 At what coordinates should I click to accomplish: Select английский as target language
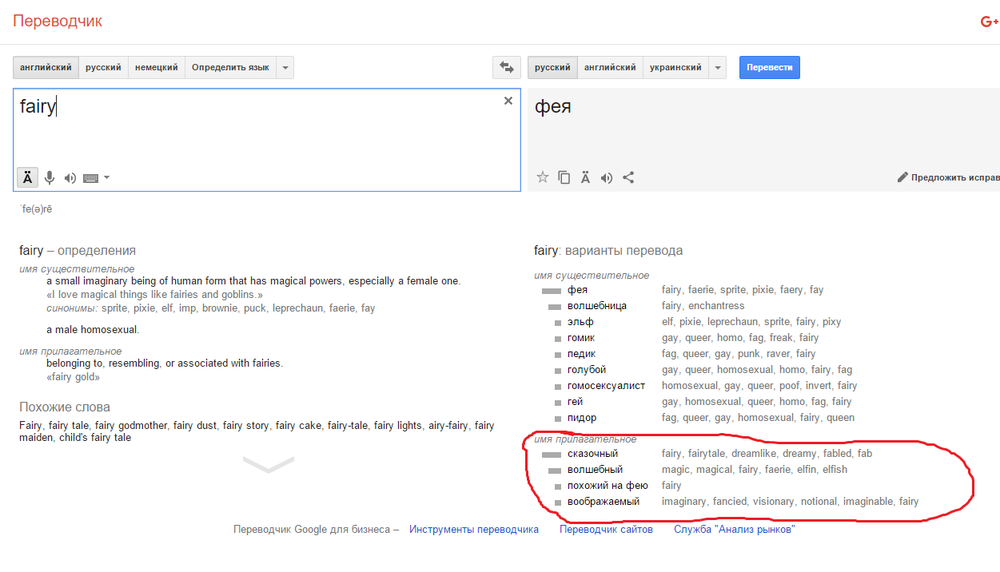(610, 67)
